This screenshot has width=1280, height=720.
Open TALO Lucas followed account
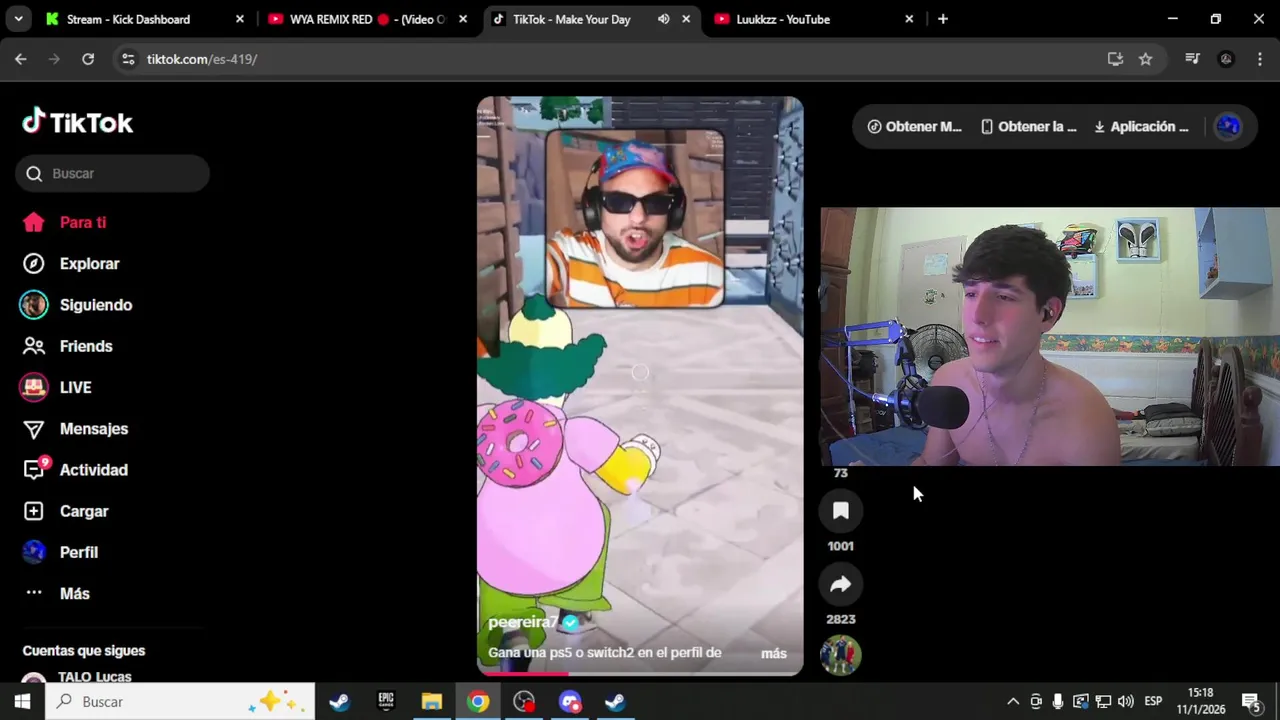coord(94,677)
